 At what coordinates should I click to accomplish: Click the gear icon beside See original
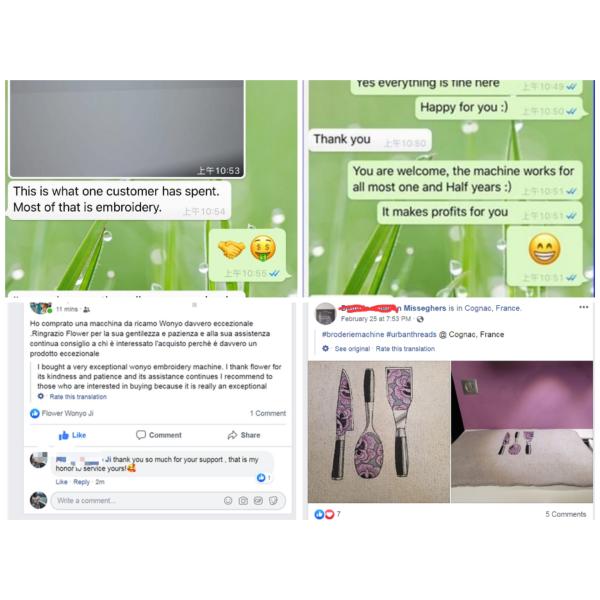point(326,349)
